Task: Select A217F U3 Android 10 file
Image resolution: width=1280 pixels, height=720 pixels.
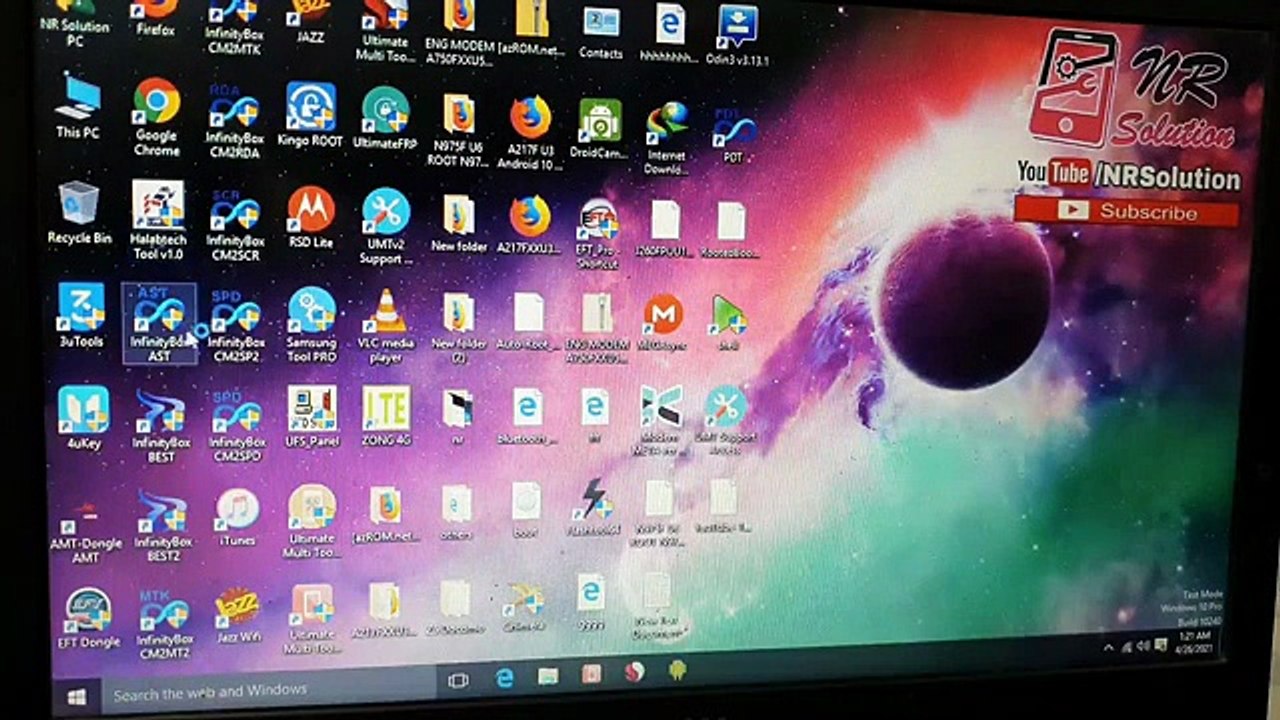Action: pos(530,133)
